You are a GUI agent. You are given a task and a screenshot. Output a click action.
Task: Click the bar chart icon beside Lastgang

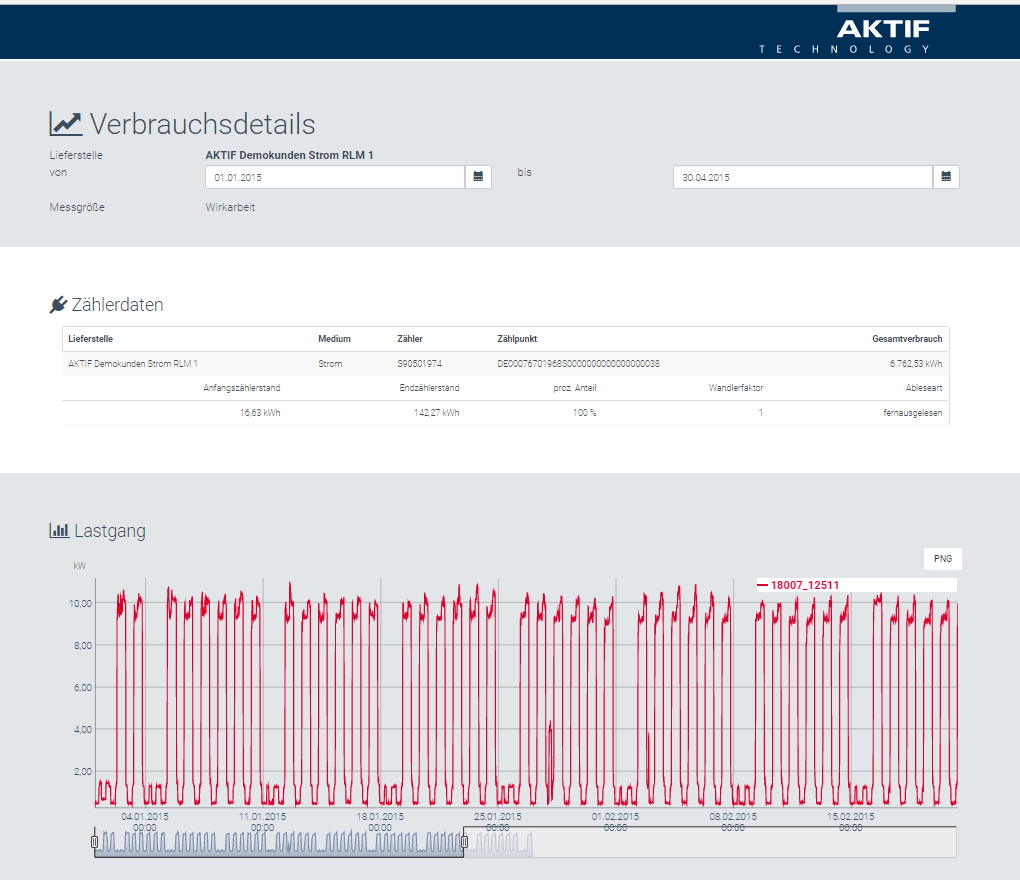pyautogui.click(x=59, y=531)
